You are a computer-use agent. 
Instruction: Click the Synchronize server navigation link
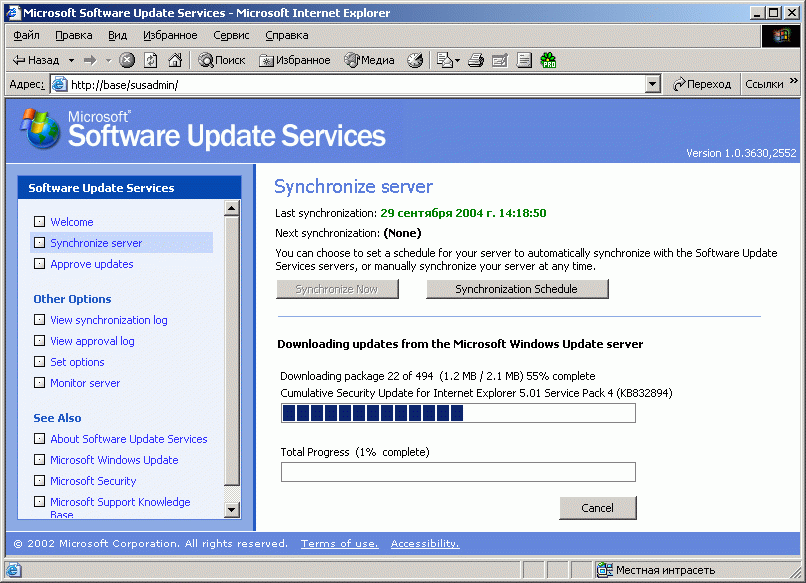click(96, 243)
